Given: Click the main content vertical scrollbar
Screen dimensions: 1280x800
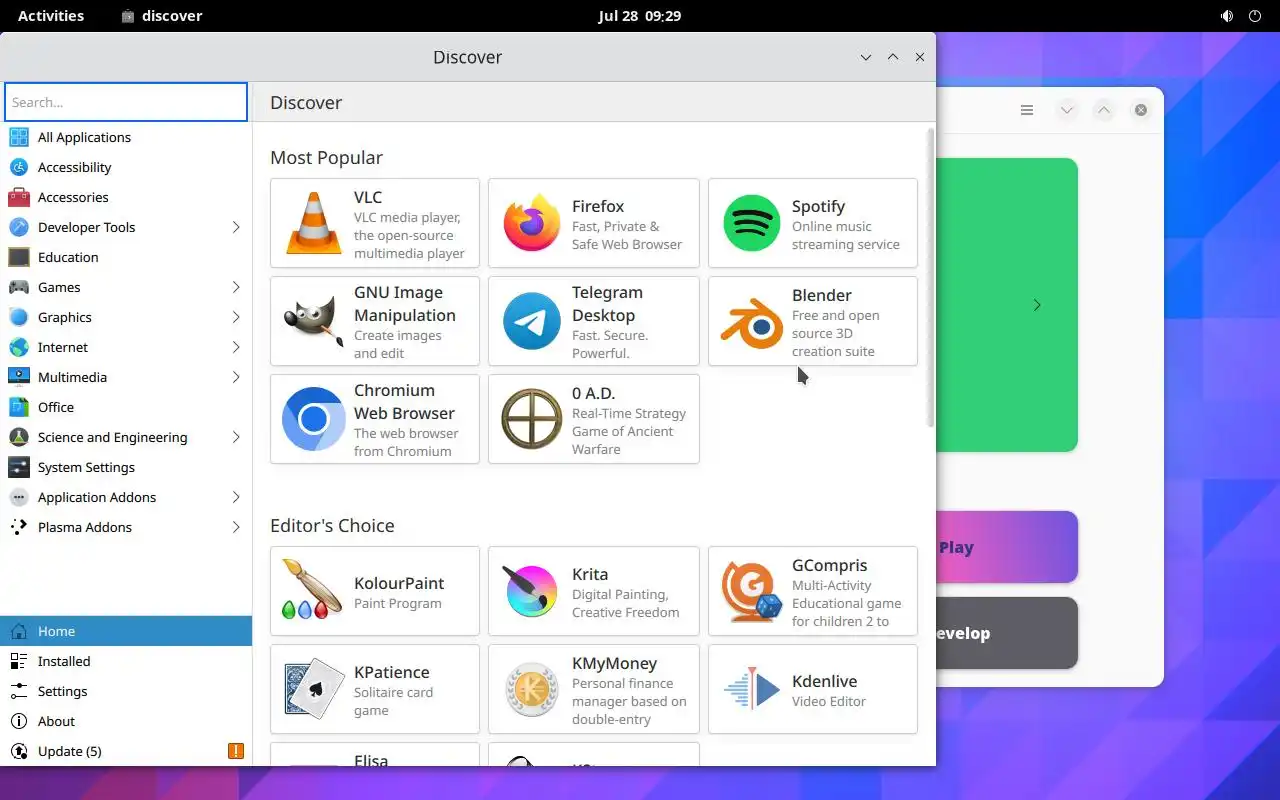Looking at the screenshot, I should coord(931,277).
